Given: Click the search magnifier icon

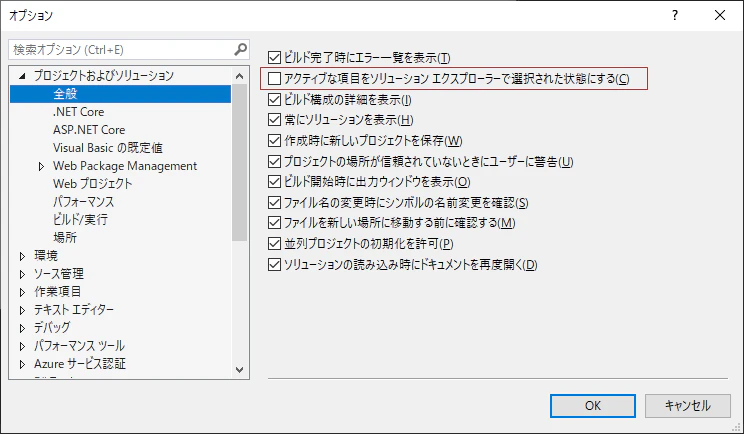Looking at the screenshot, I should (240, 49).
